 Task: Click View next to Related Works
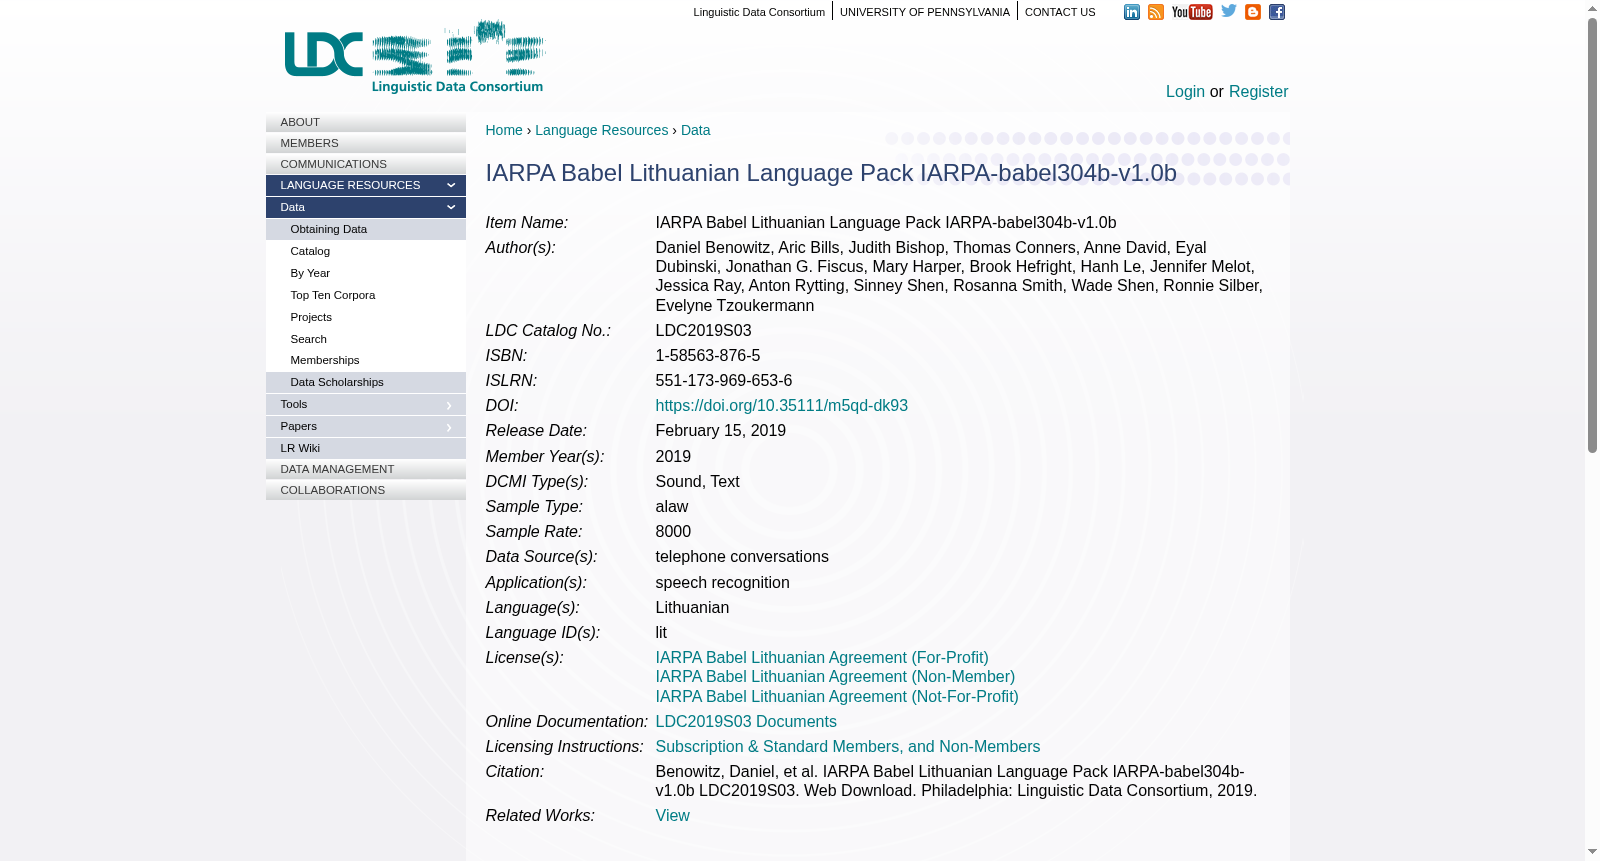673,816
